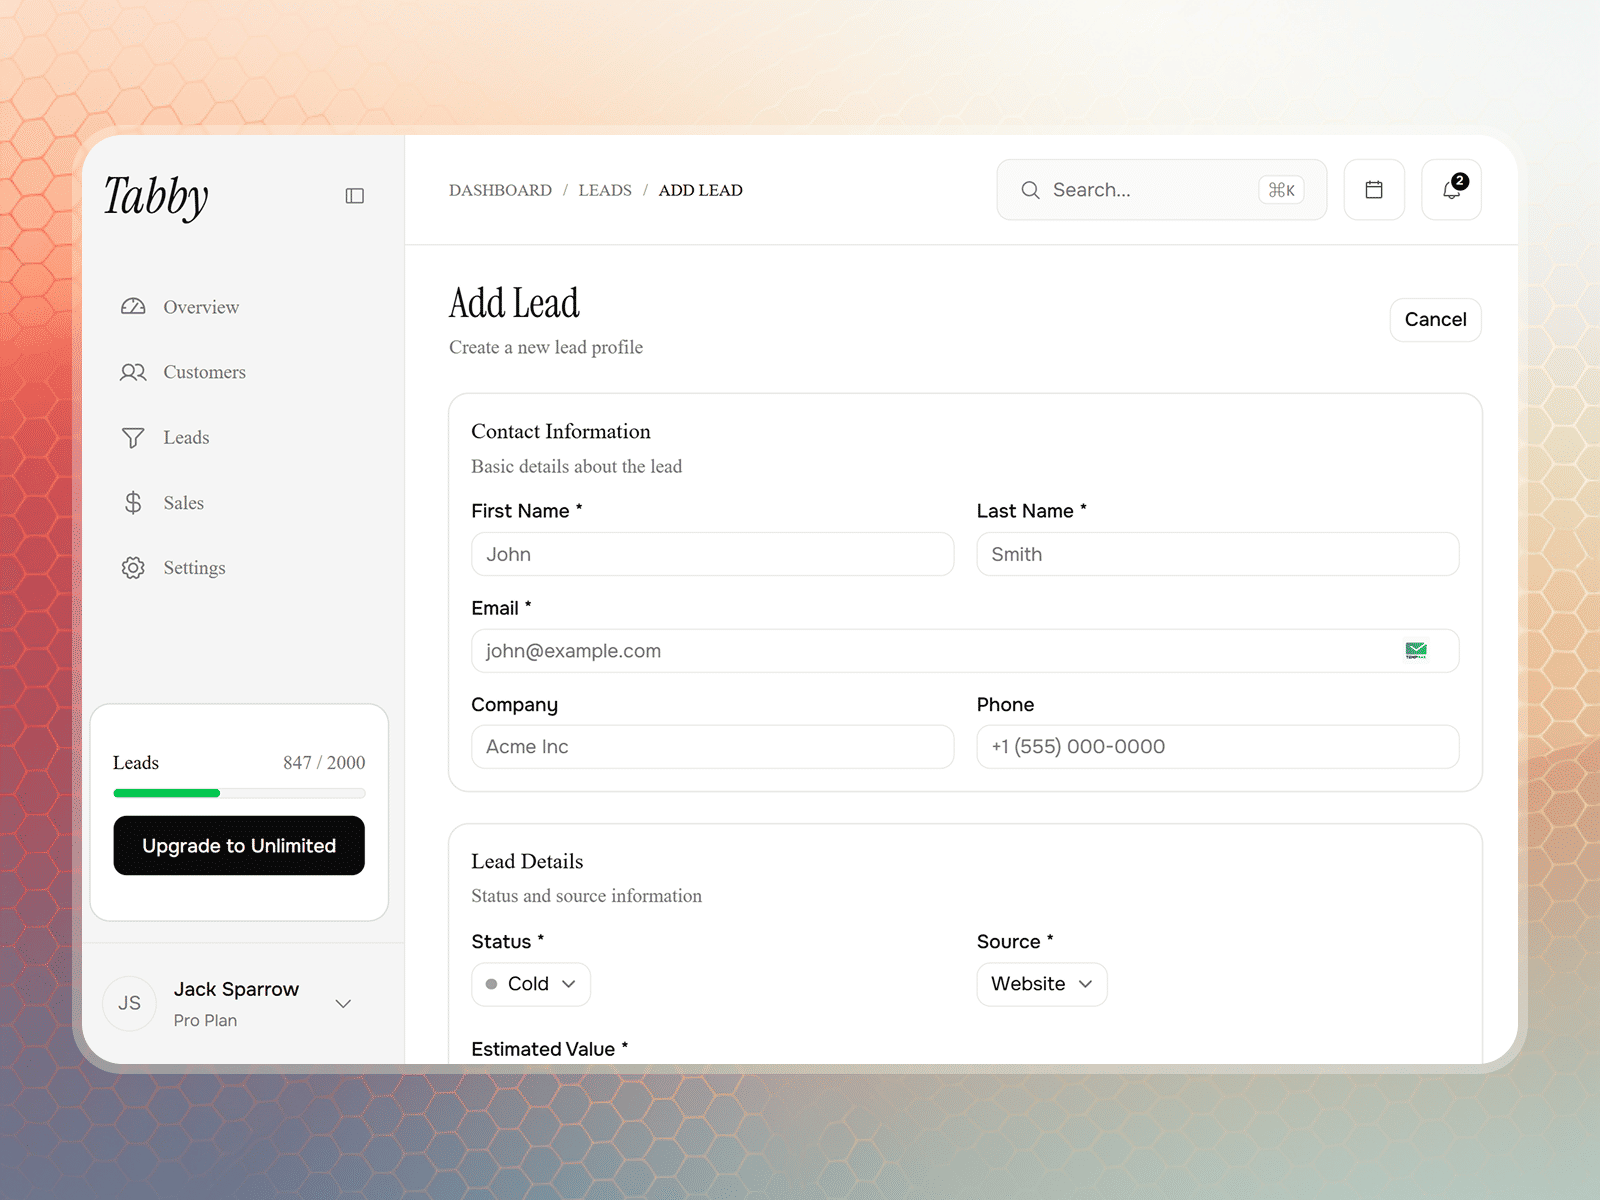Focus the First Name input field
Image resolution: width=1600 pixels, height=1200 pixels.
712,554
